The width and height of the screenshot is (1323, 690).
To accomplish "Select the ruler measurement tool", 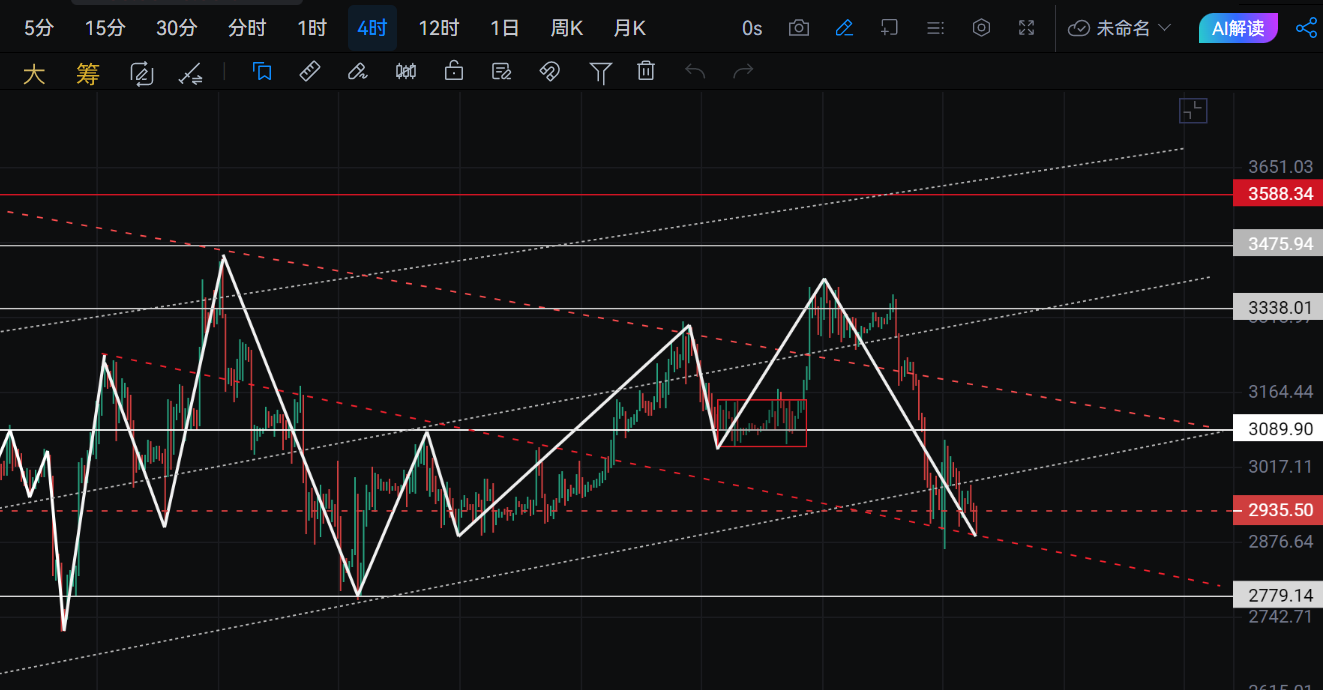I will point(310,71).
